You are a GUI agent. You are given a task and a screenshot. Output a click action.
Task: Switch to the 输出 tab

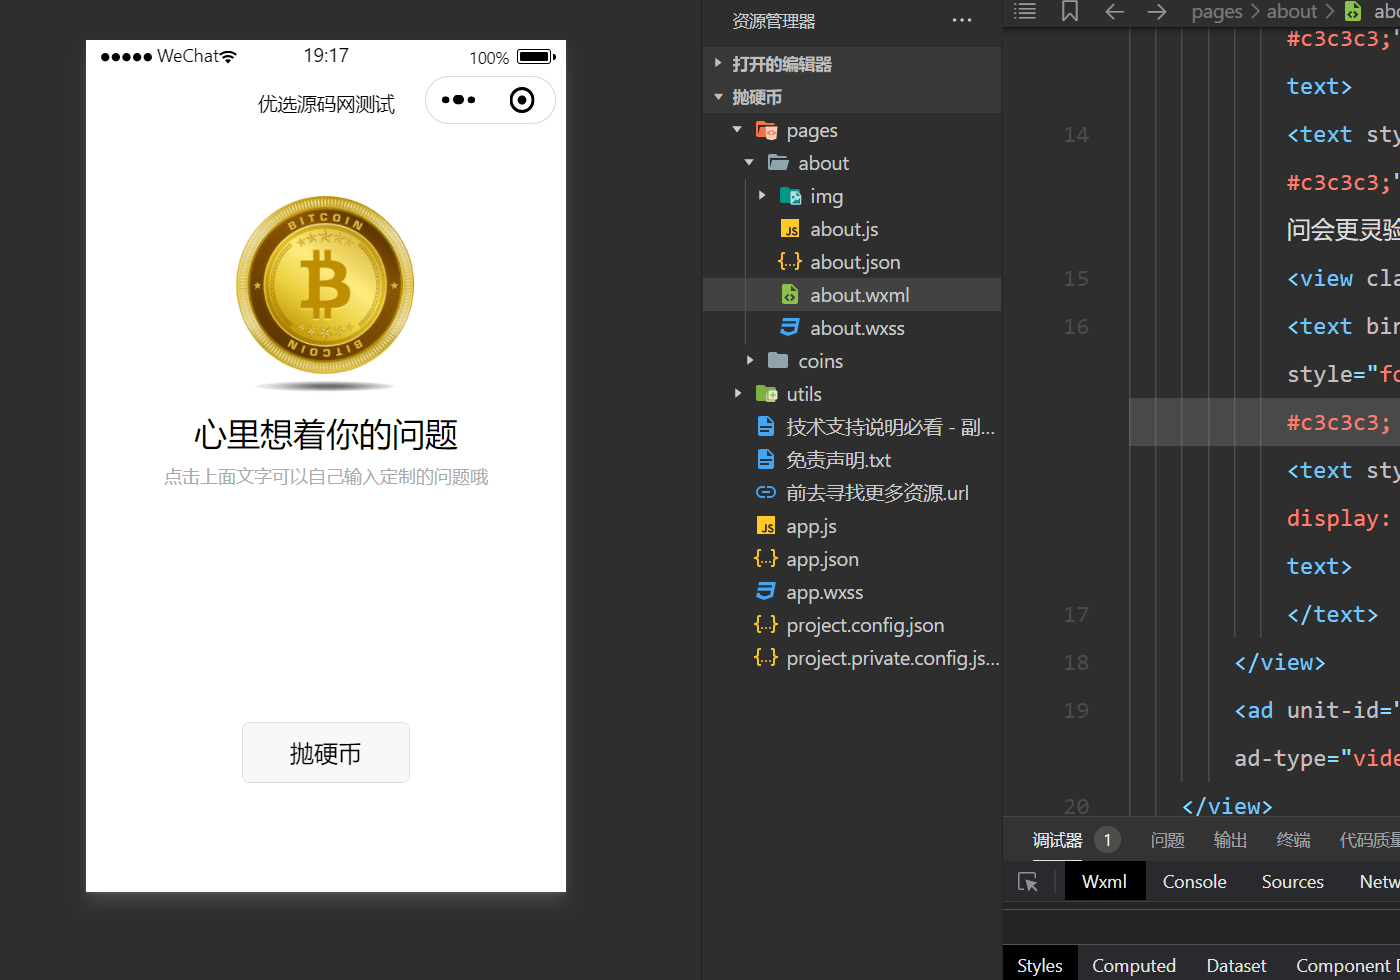point(1230,840)
